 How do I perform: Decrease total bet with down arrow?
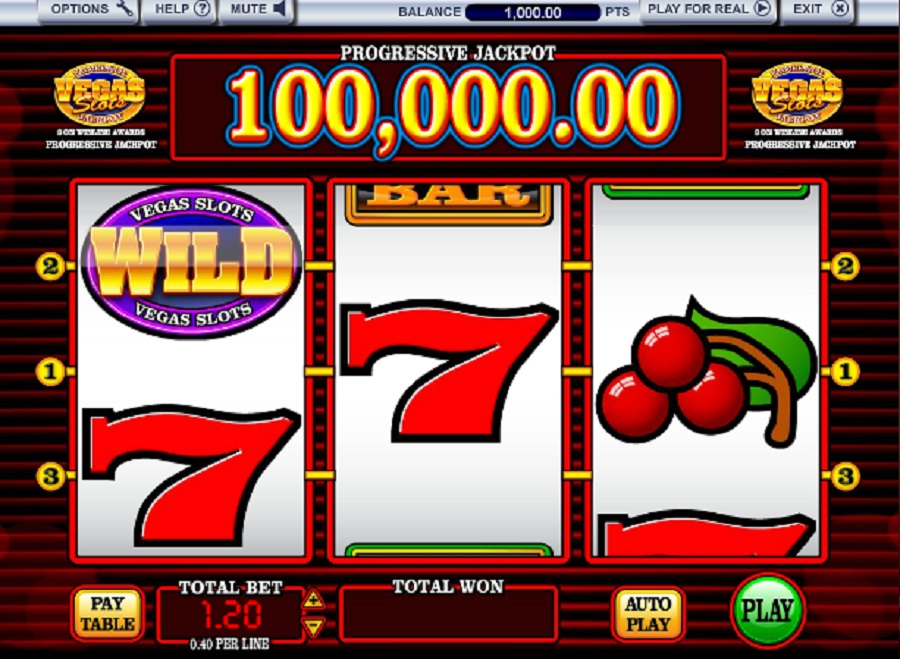(x=313, y=625)
